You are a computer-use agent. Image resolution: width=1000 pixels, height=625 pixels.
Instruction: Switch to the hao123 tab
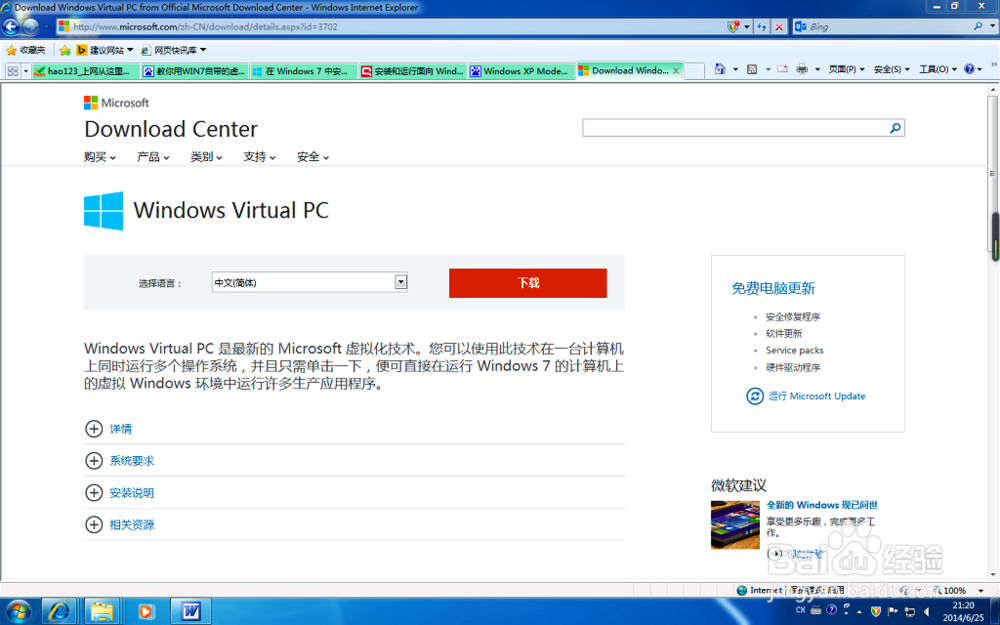(x=85, y=71)
